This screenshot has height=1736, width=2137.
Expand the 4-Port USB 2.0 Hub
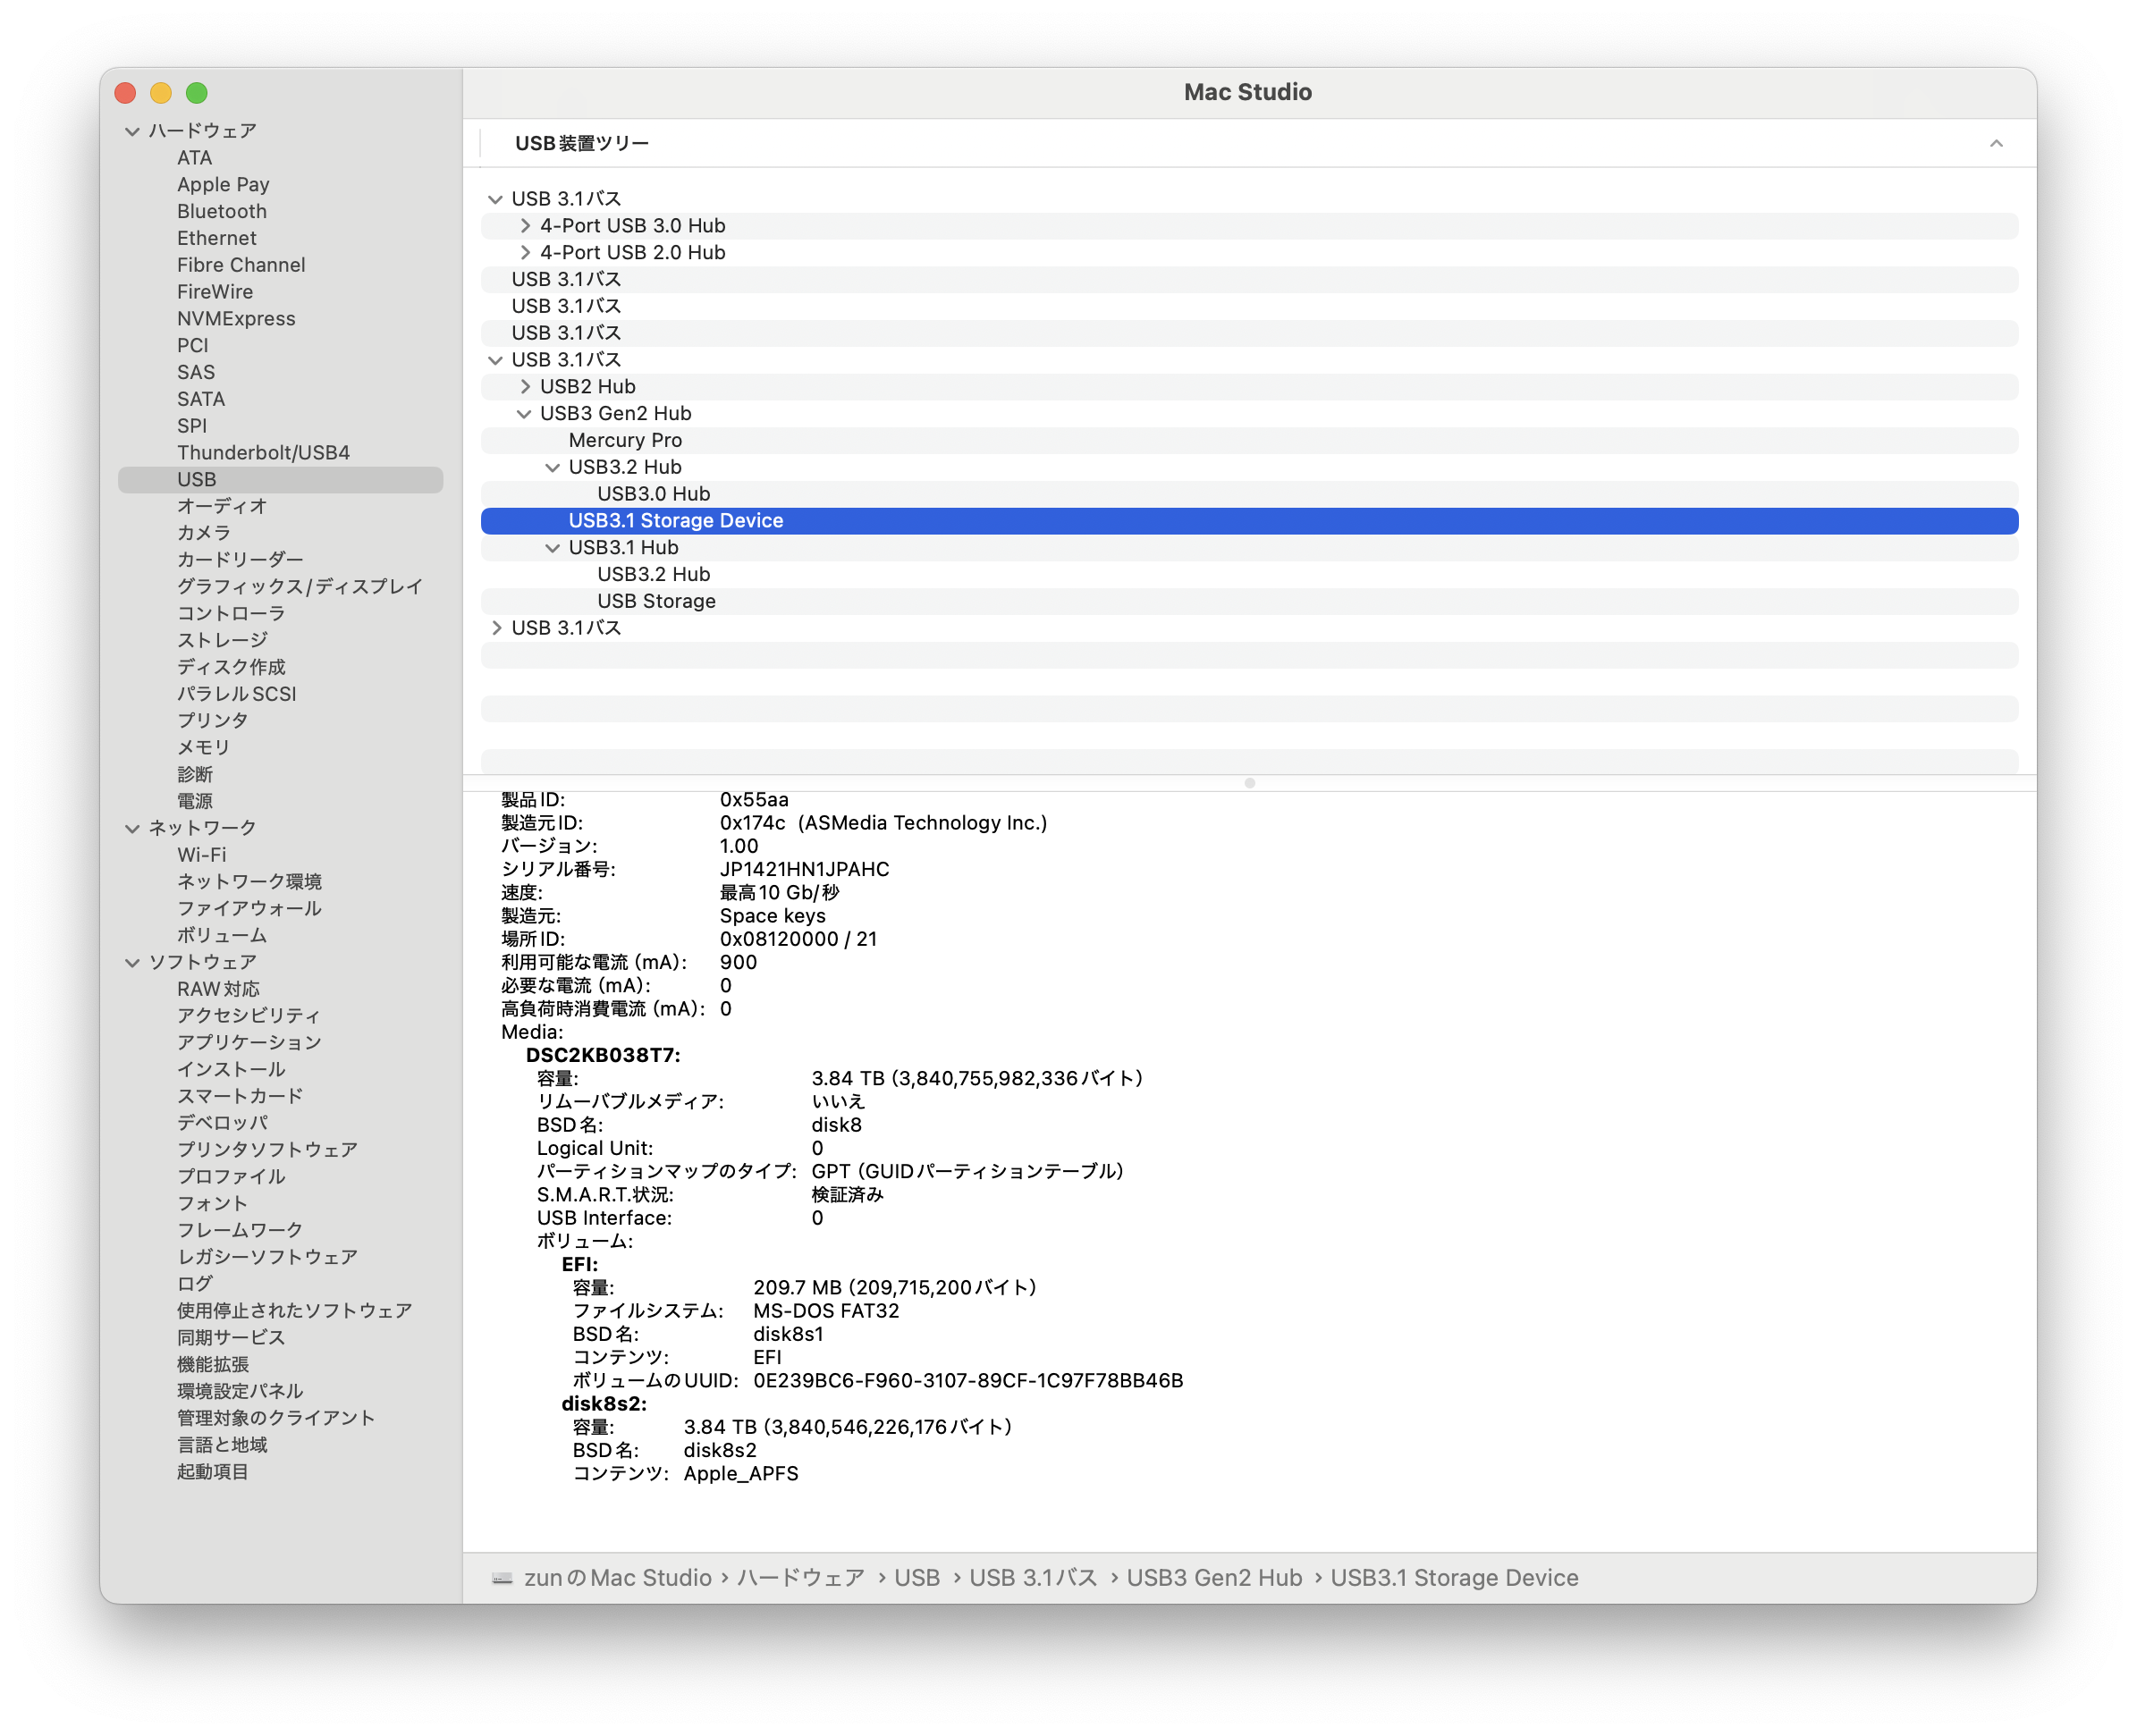click(525, 253)
